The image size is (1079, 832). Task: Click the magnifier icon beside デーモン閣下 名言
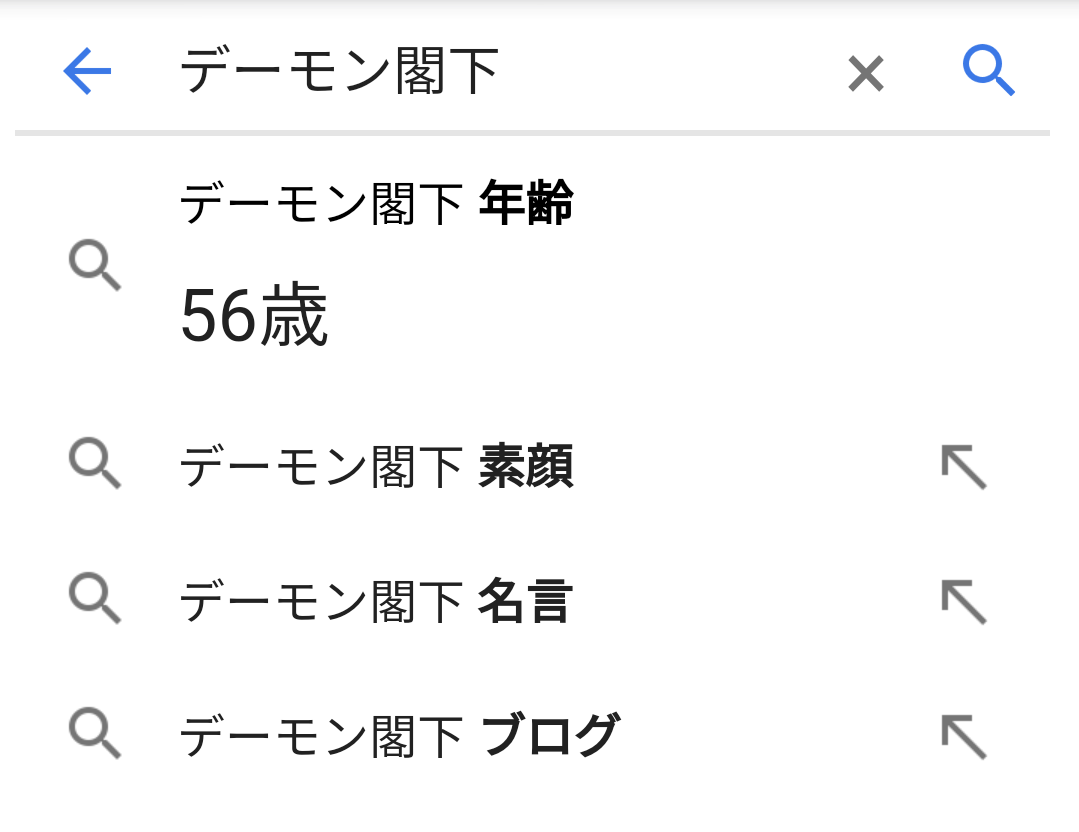coord(95,600)
